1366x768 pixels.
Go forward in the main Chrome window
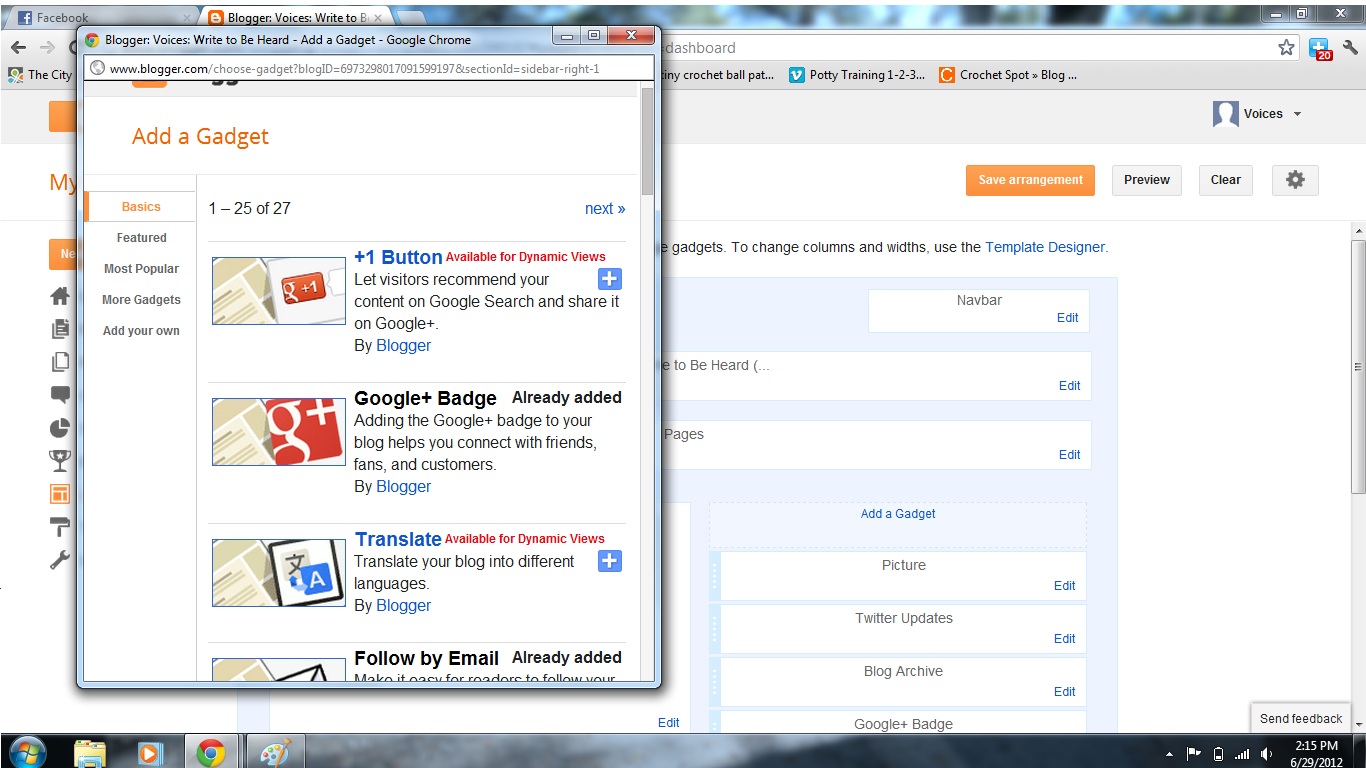47,47
